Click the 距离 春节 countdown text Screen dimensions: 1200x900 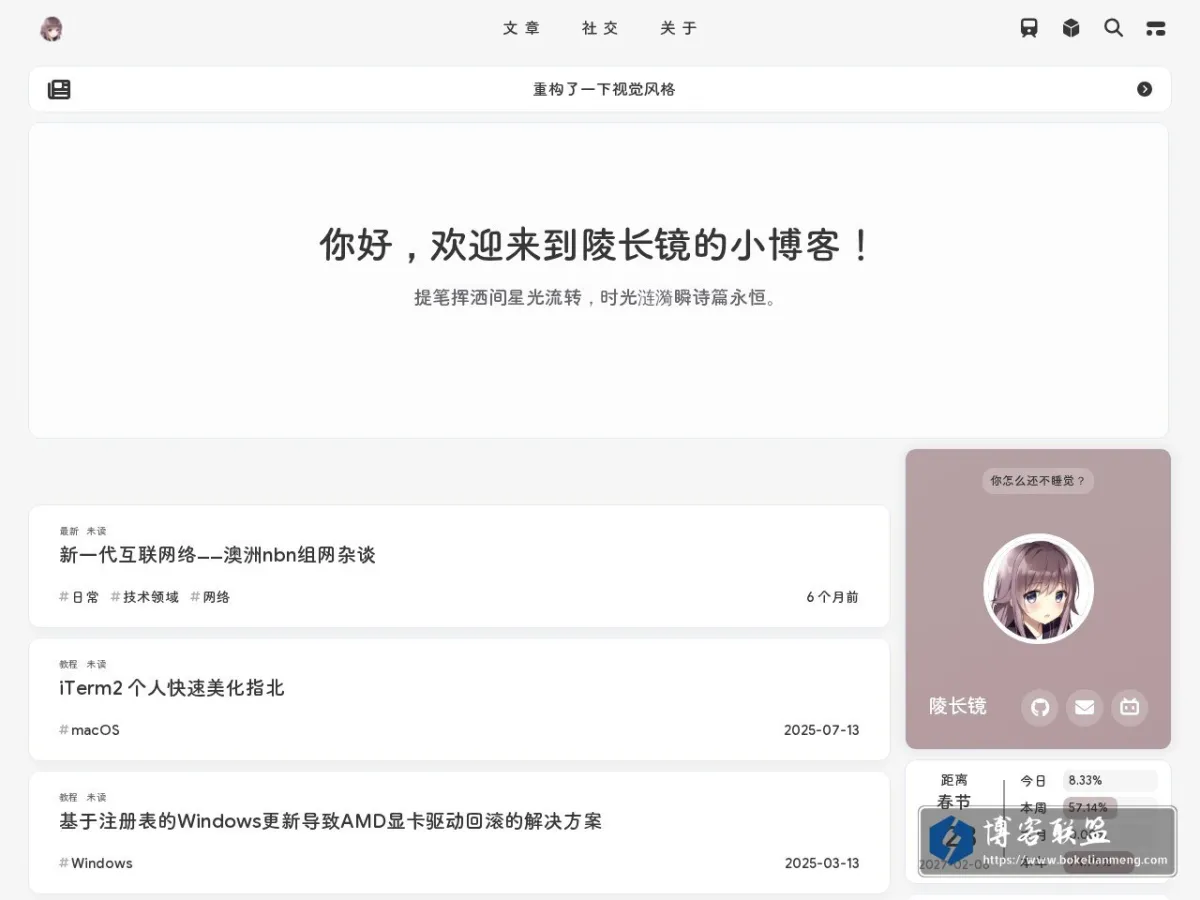click(x=954, y=791)
